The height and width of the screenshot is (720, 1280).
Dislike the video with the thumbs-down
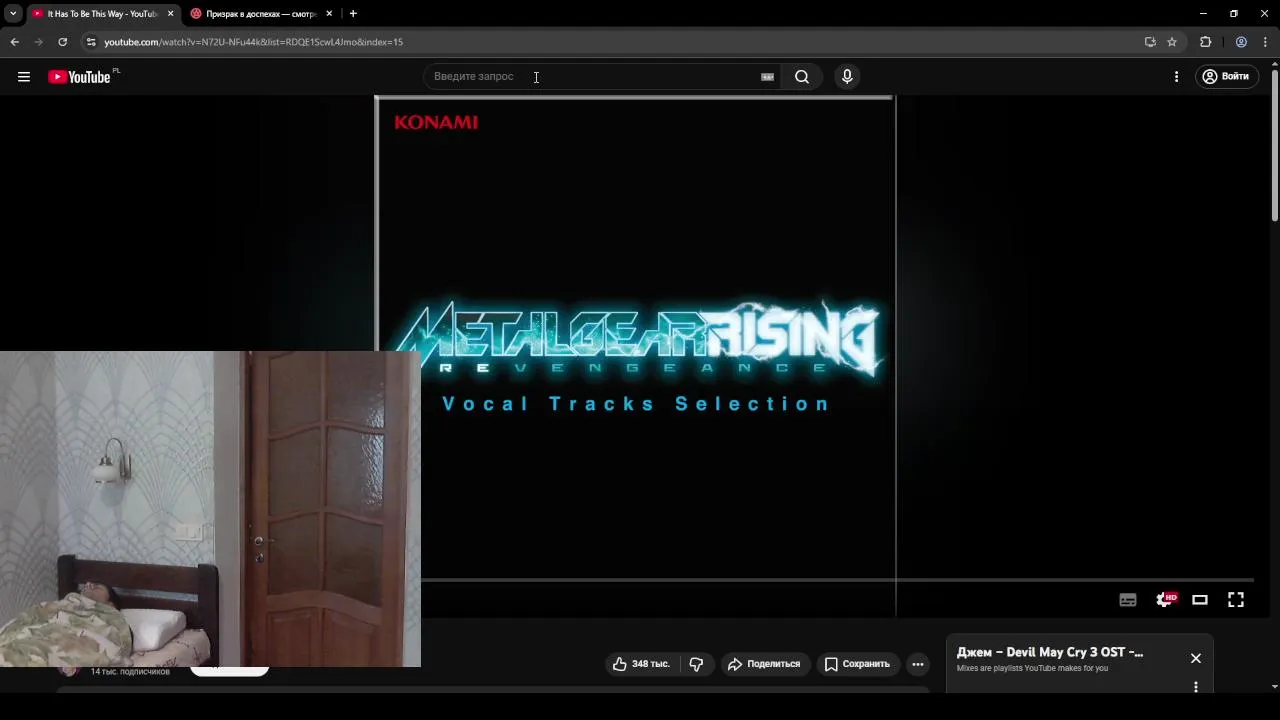[697, 664]
